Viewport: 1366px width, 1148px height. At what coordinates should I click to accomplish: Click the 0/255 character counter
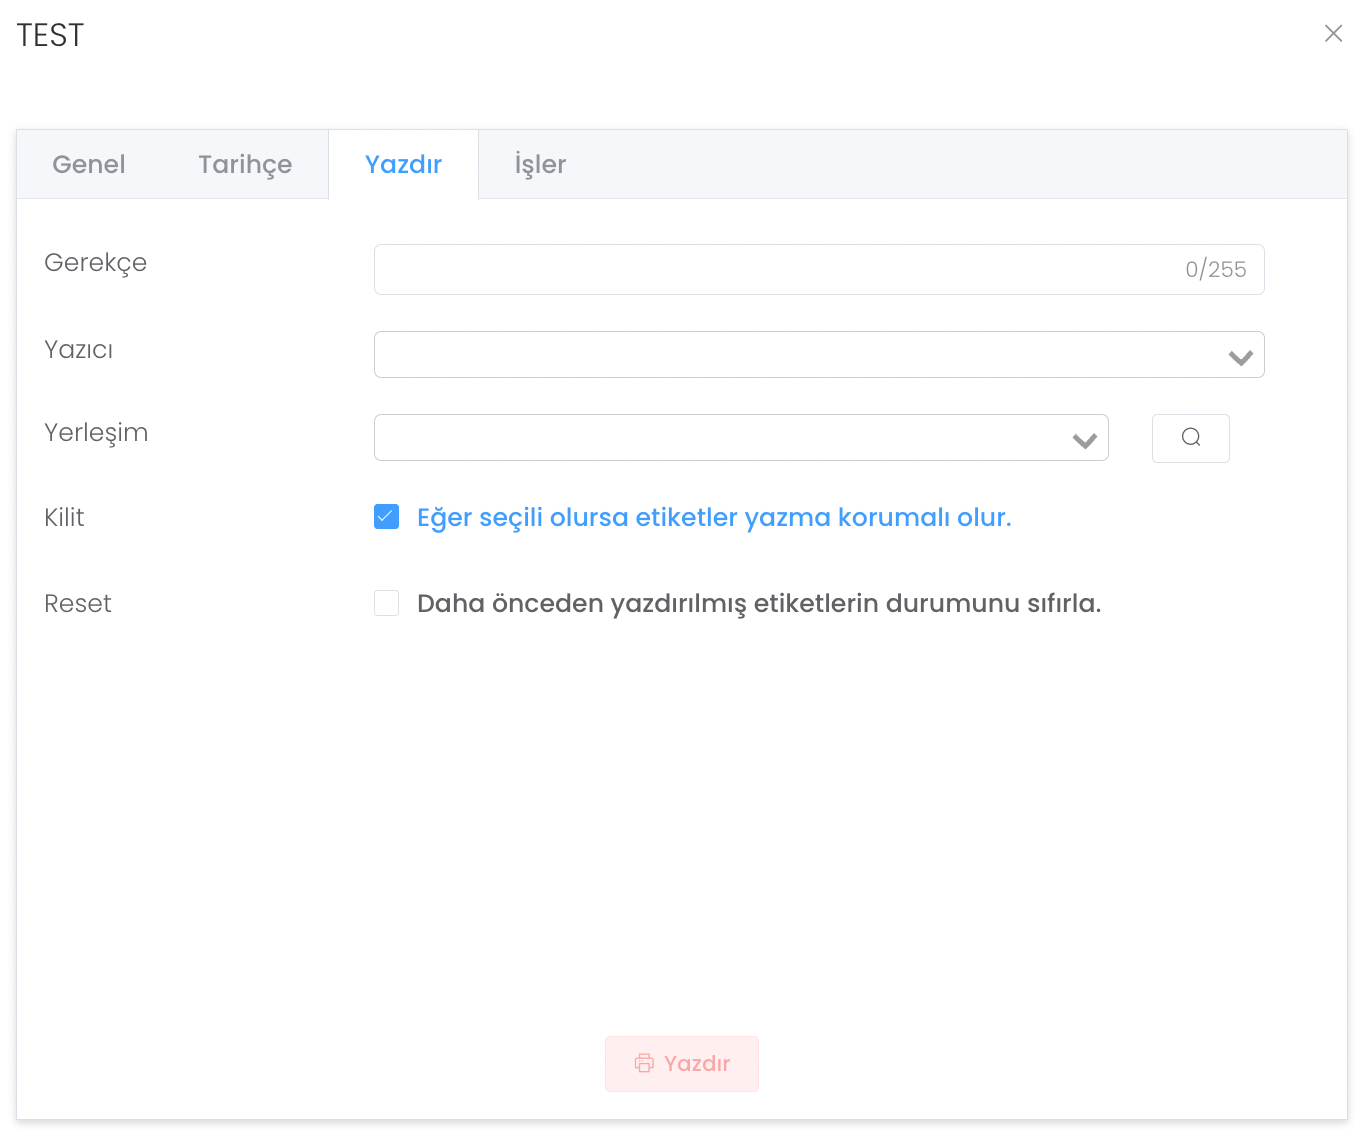[1215, 269]
